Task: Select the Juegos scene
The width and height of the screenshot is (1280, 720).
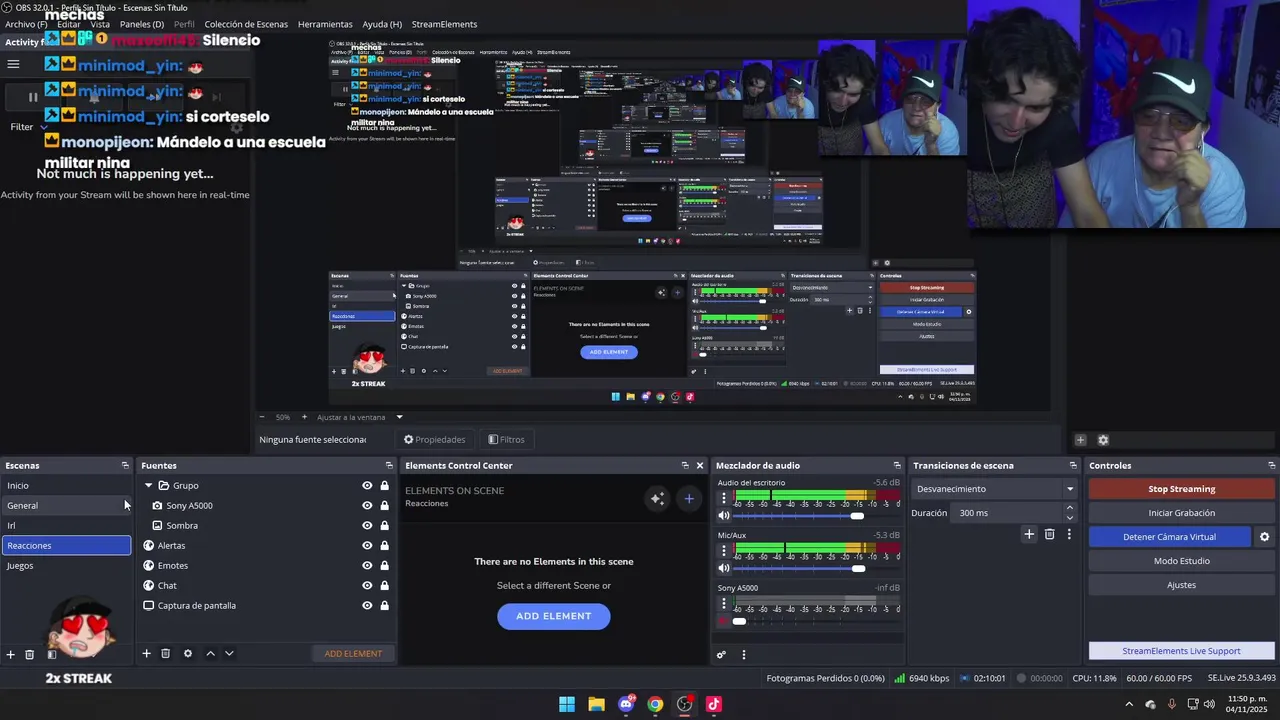Action: (66, 566)
